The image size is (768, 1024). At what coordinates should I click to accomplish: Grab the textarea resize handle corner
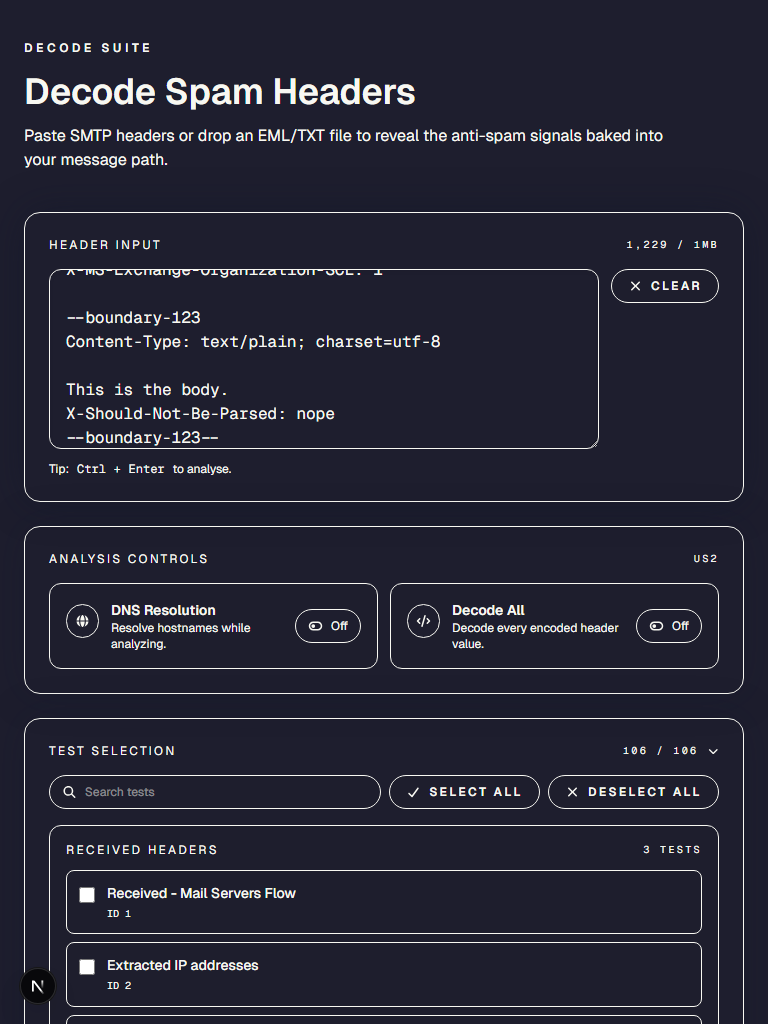pos(593,443)
